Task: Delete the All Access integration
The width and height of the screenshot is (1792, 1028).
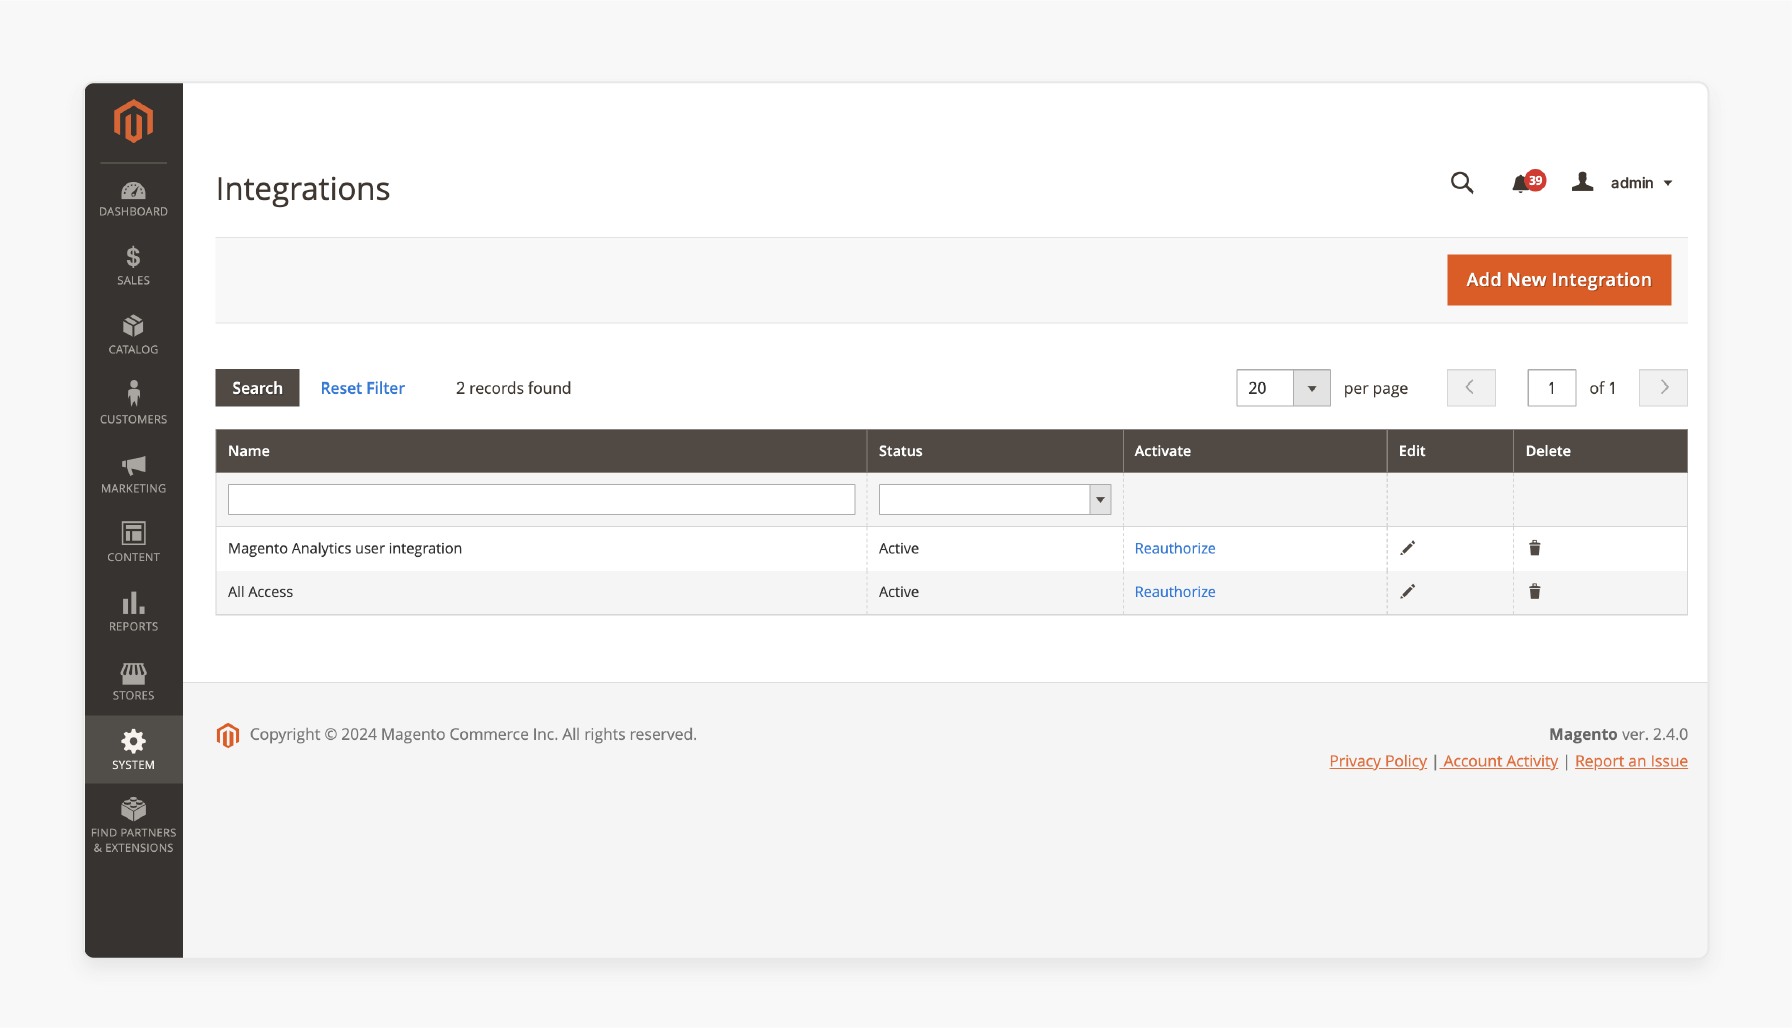Action: (1534, 592)
